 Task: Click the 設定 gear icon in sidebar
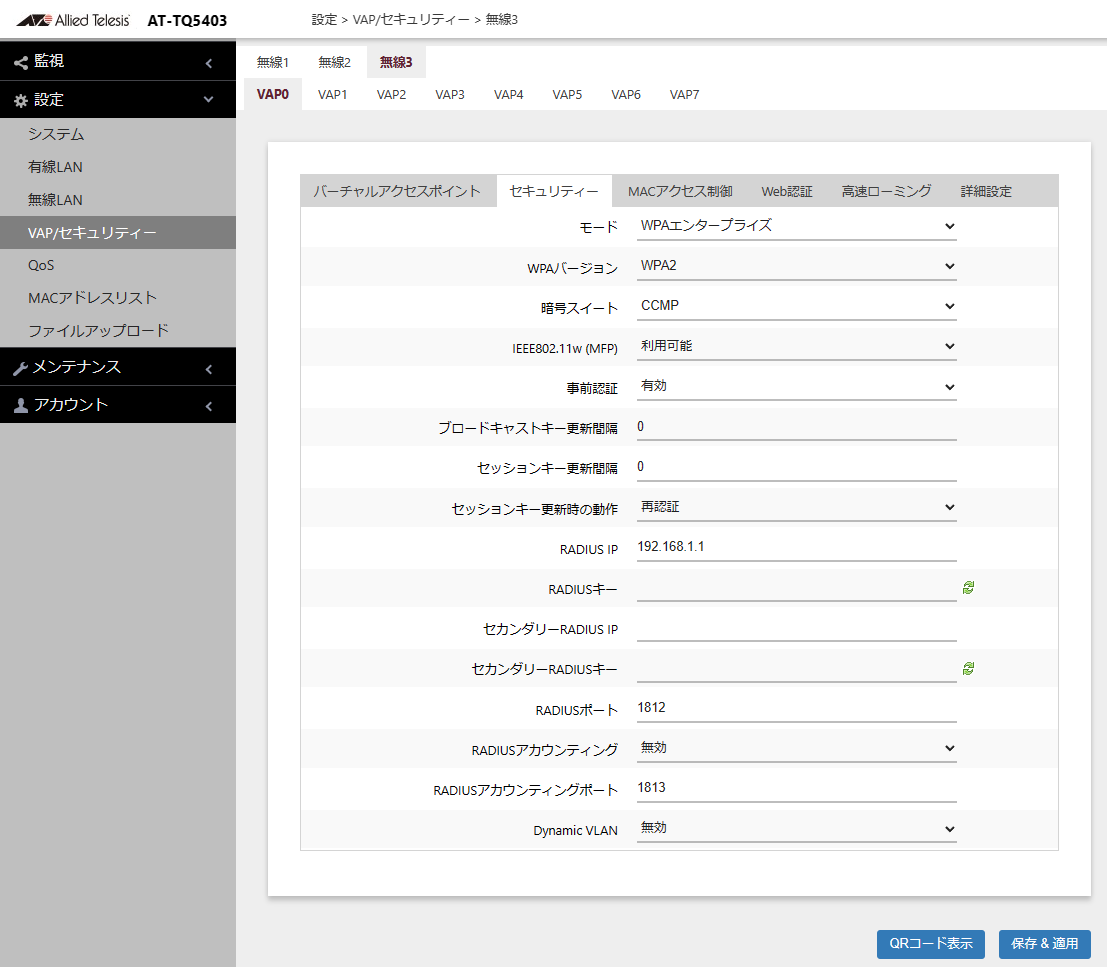[21, 101]
